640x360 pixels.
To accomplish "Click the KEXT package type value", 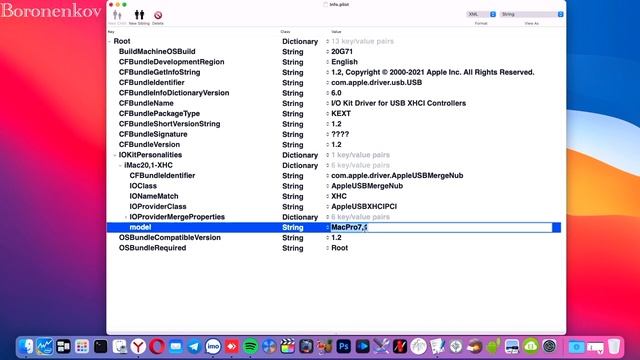I will pyautogui.click(x=341, y=113).
